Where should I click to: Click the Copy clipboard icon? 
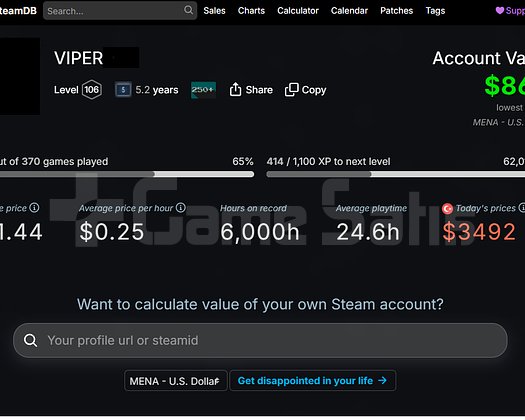291,89
